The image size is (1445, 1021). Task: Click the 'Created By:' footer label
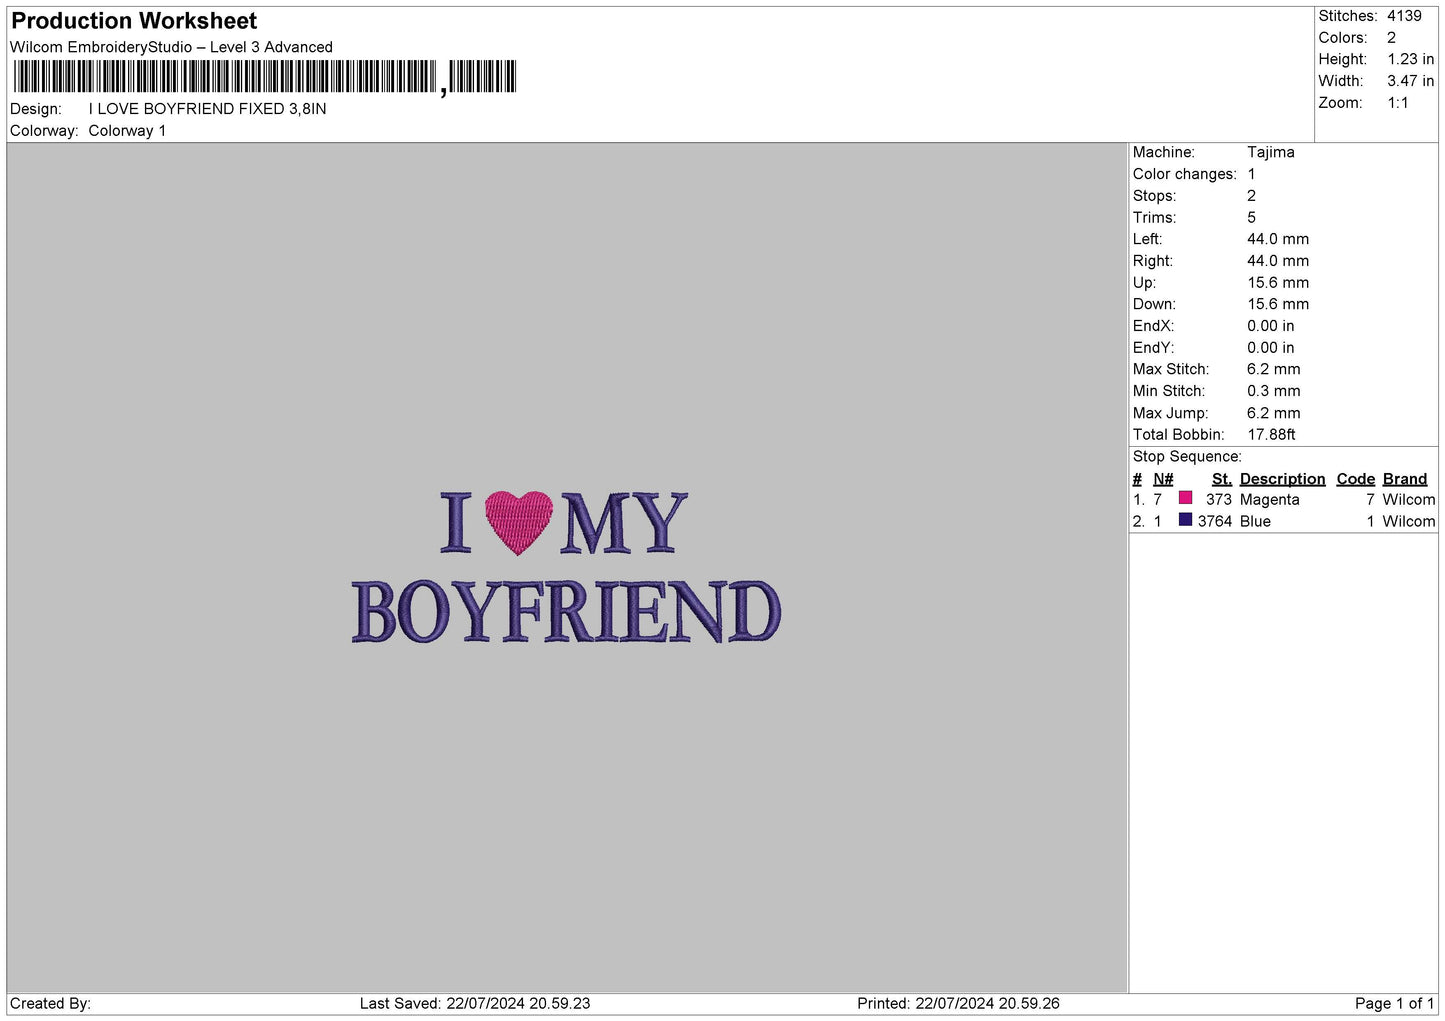point(50,1004)
